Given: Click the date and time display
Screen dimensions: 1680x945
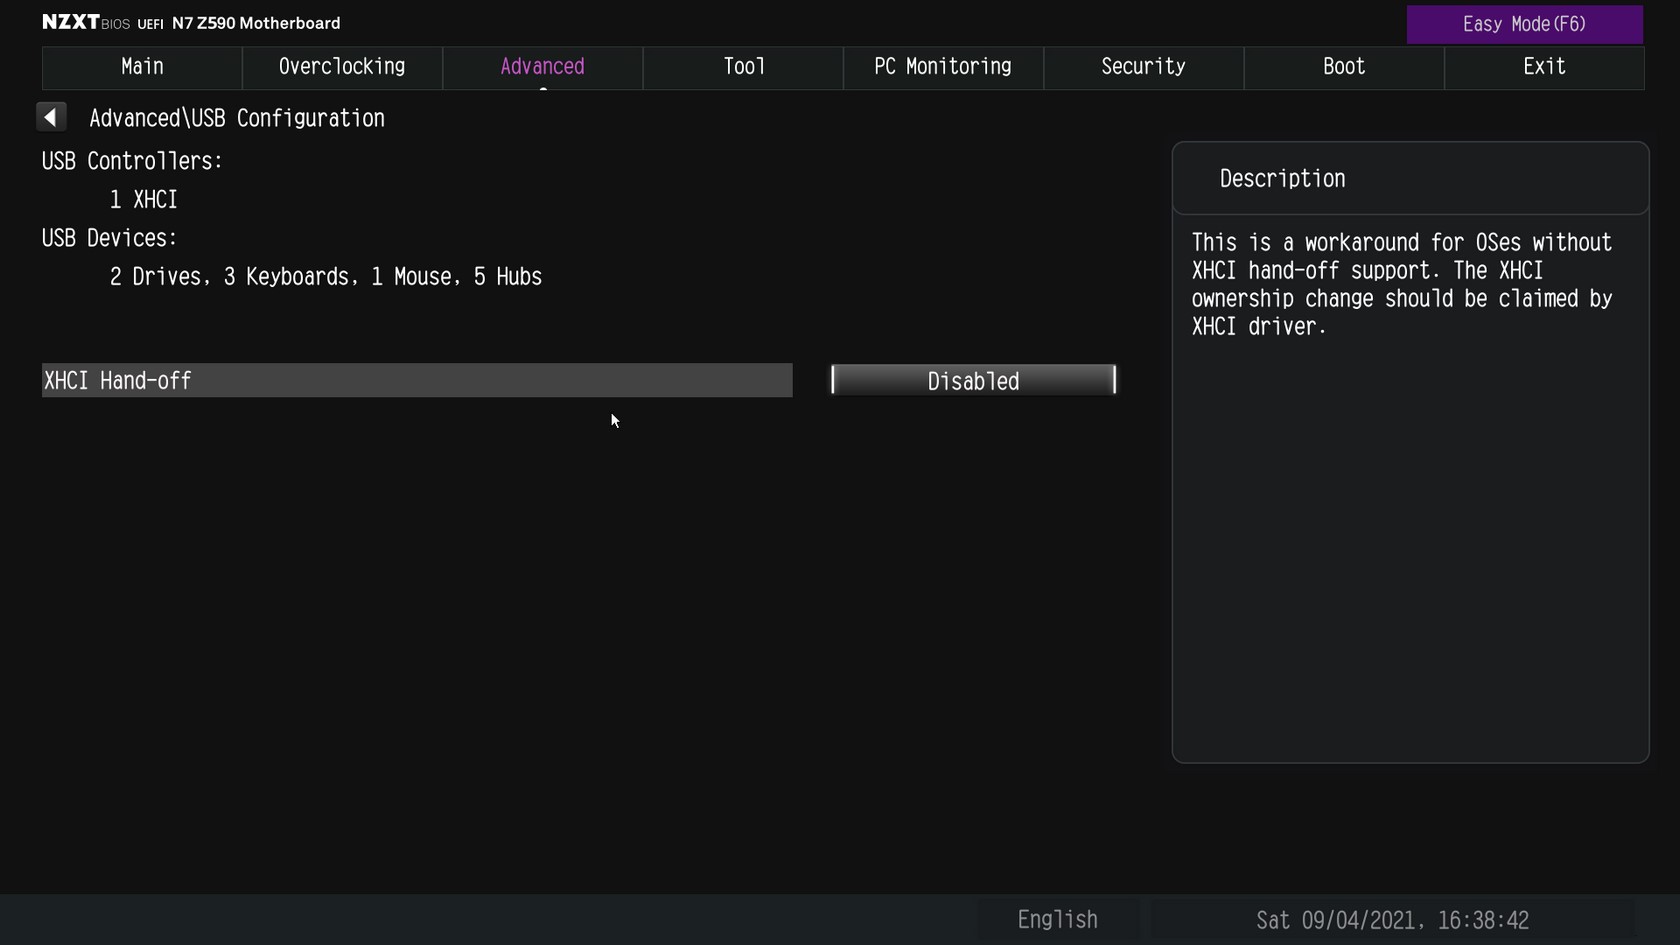Looking at the screenshot, I should (1392, 920).
